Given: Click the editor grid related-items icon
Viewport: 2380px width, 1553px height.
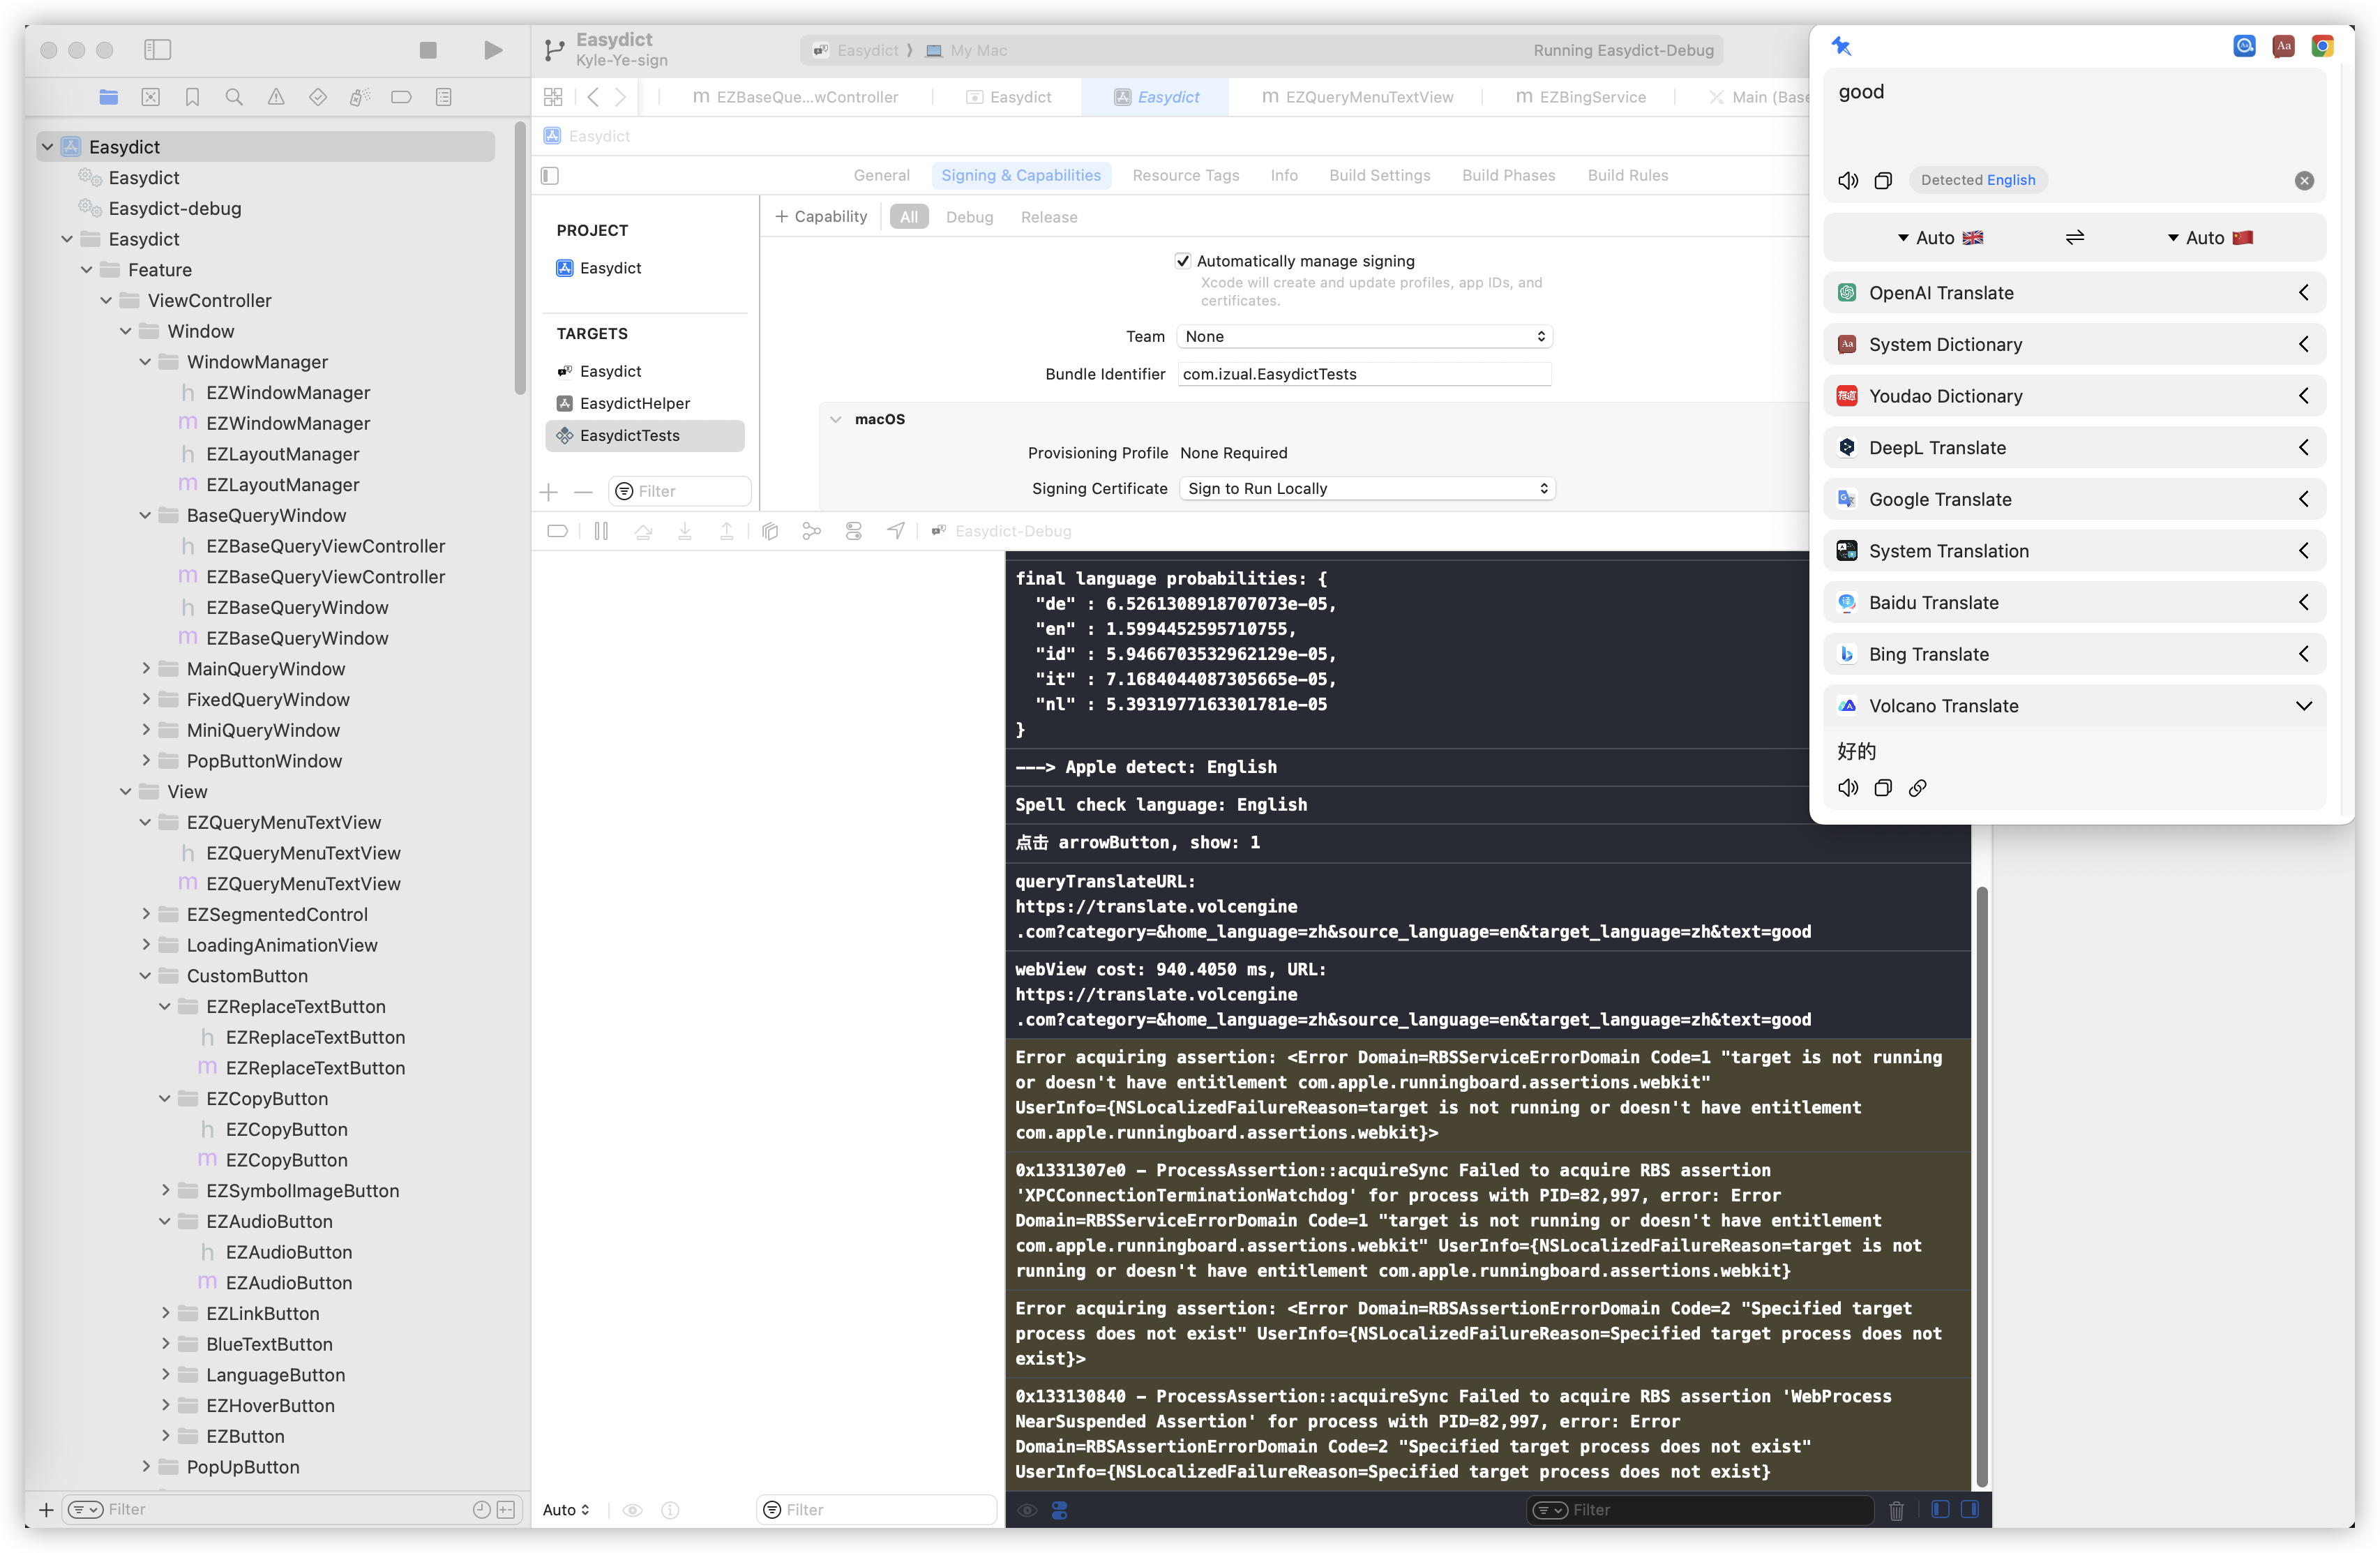Looking at the screenshot, I should pyautogui.click(x=553, y=97).
